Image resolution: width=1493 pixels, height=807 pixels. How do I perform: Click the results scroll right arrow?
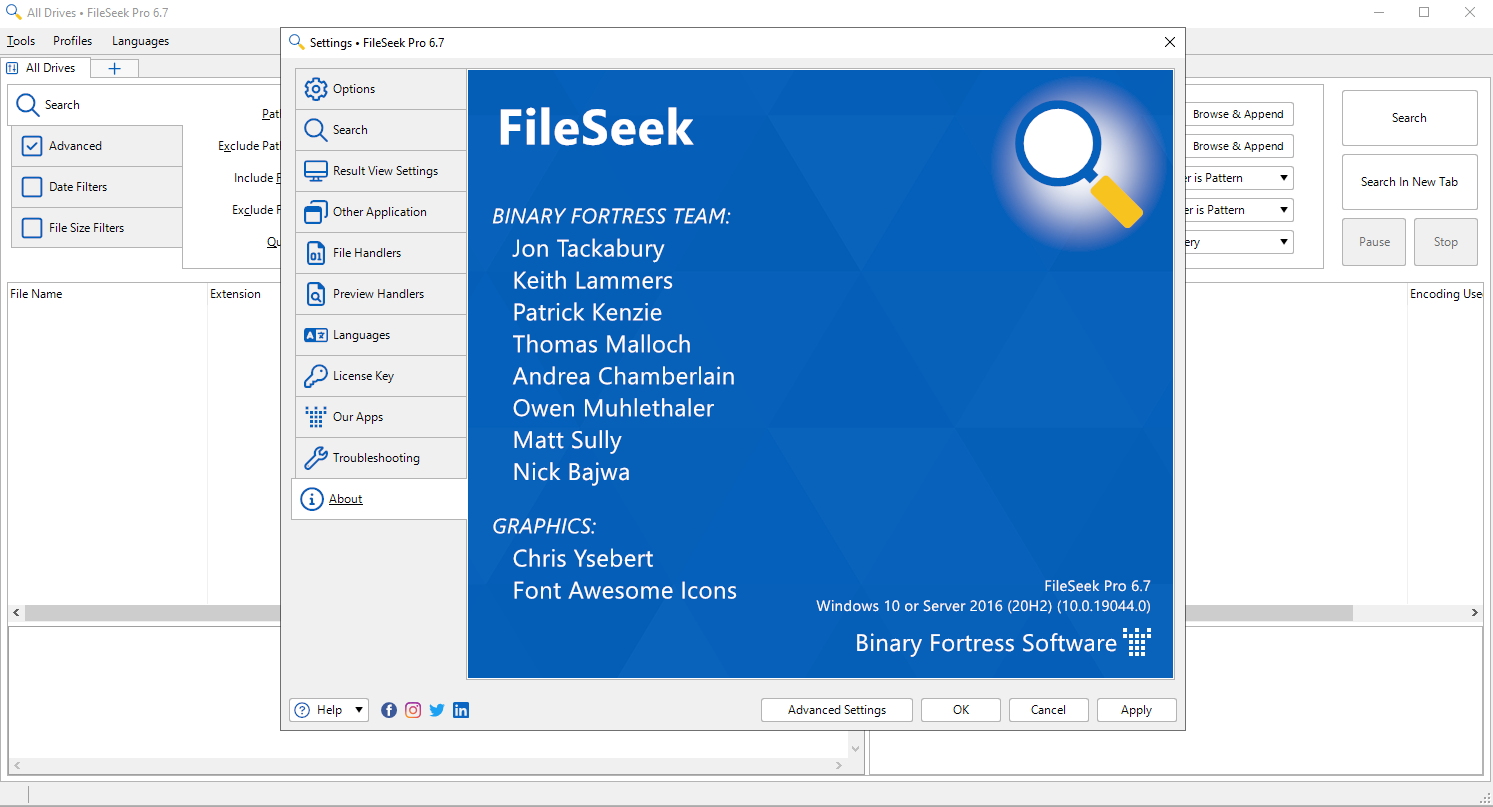click(x=1475, y=613)
